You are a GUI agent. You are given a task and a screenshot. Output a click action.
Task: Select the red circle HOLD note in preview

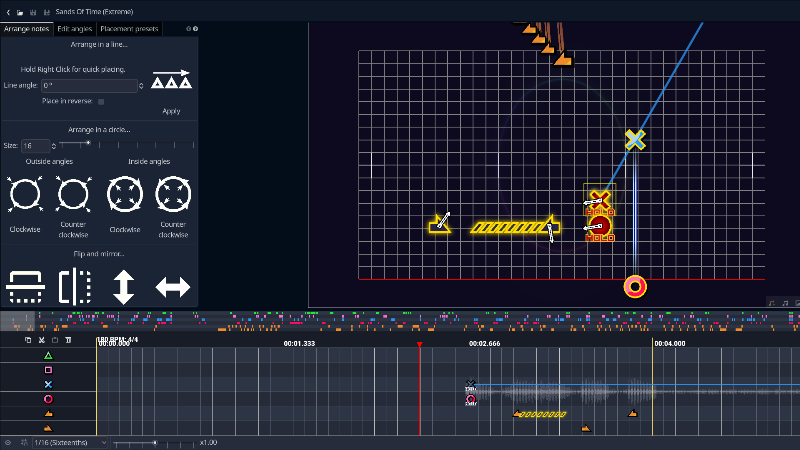[x=600, y=228]
